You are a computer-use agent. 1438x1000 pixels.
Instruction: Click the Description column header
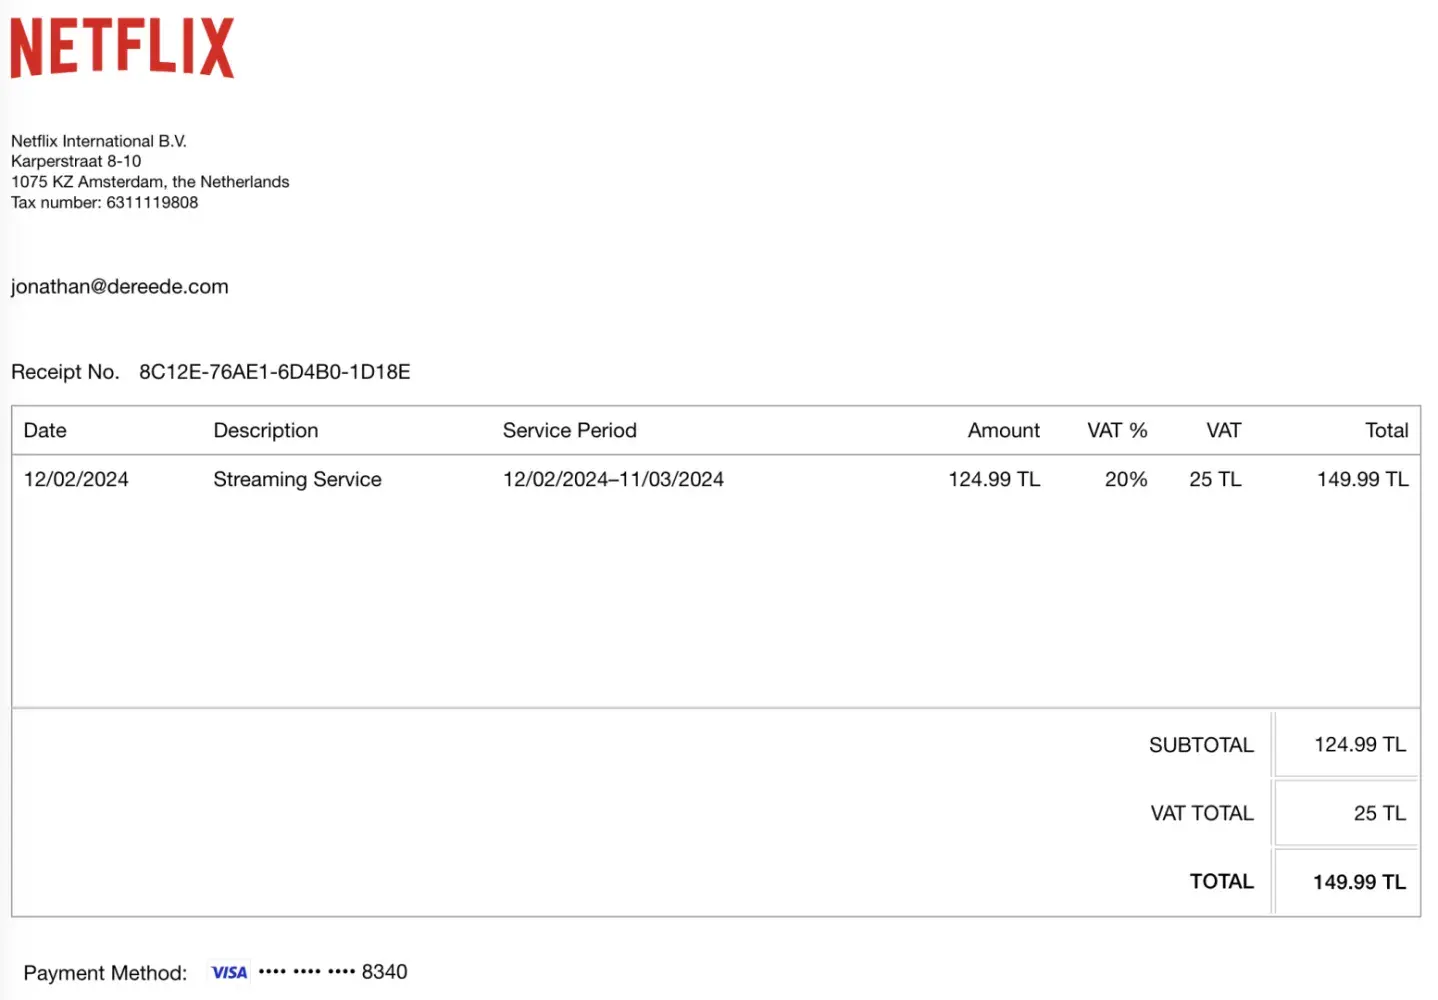pyautogui.click(x=266, y=430)
